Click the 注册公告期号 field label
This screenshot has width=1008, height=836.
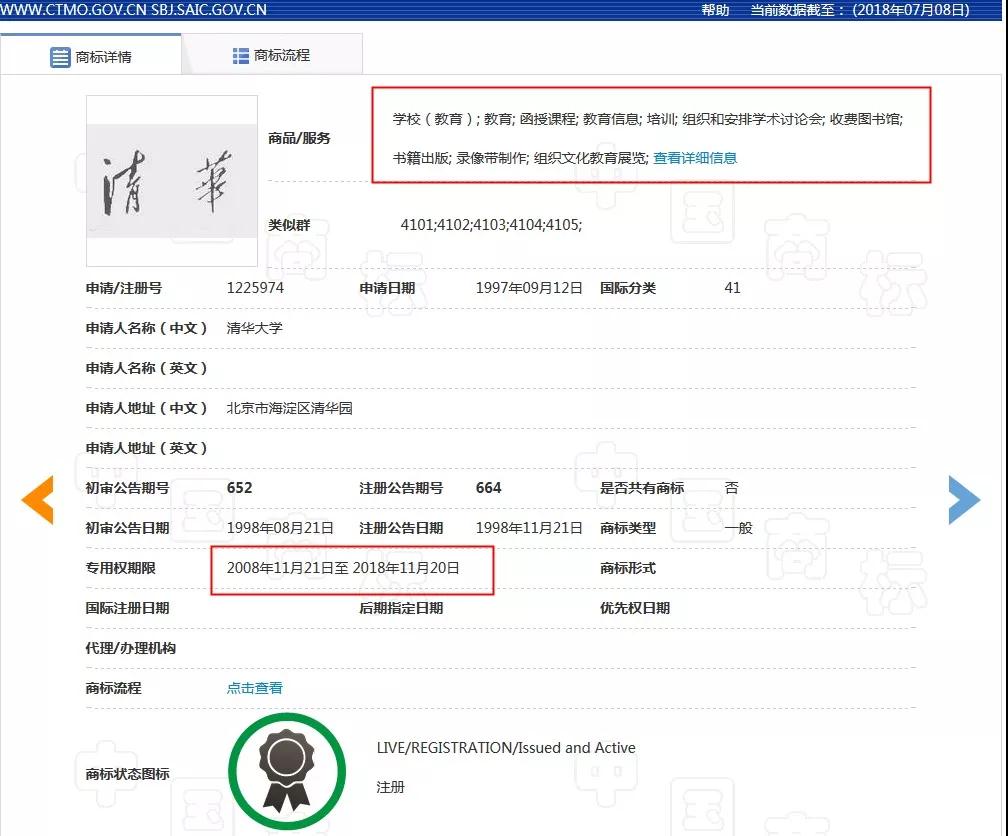401,488
